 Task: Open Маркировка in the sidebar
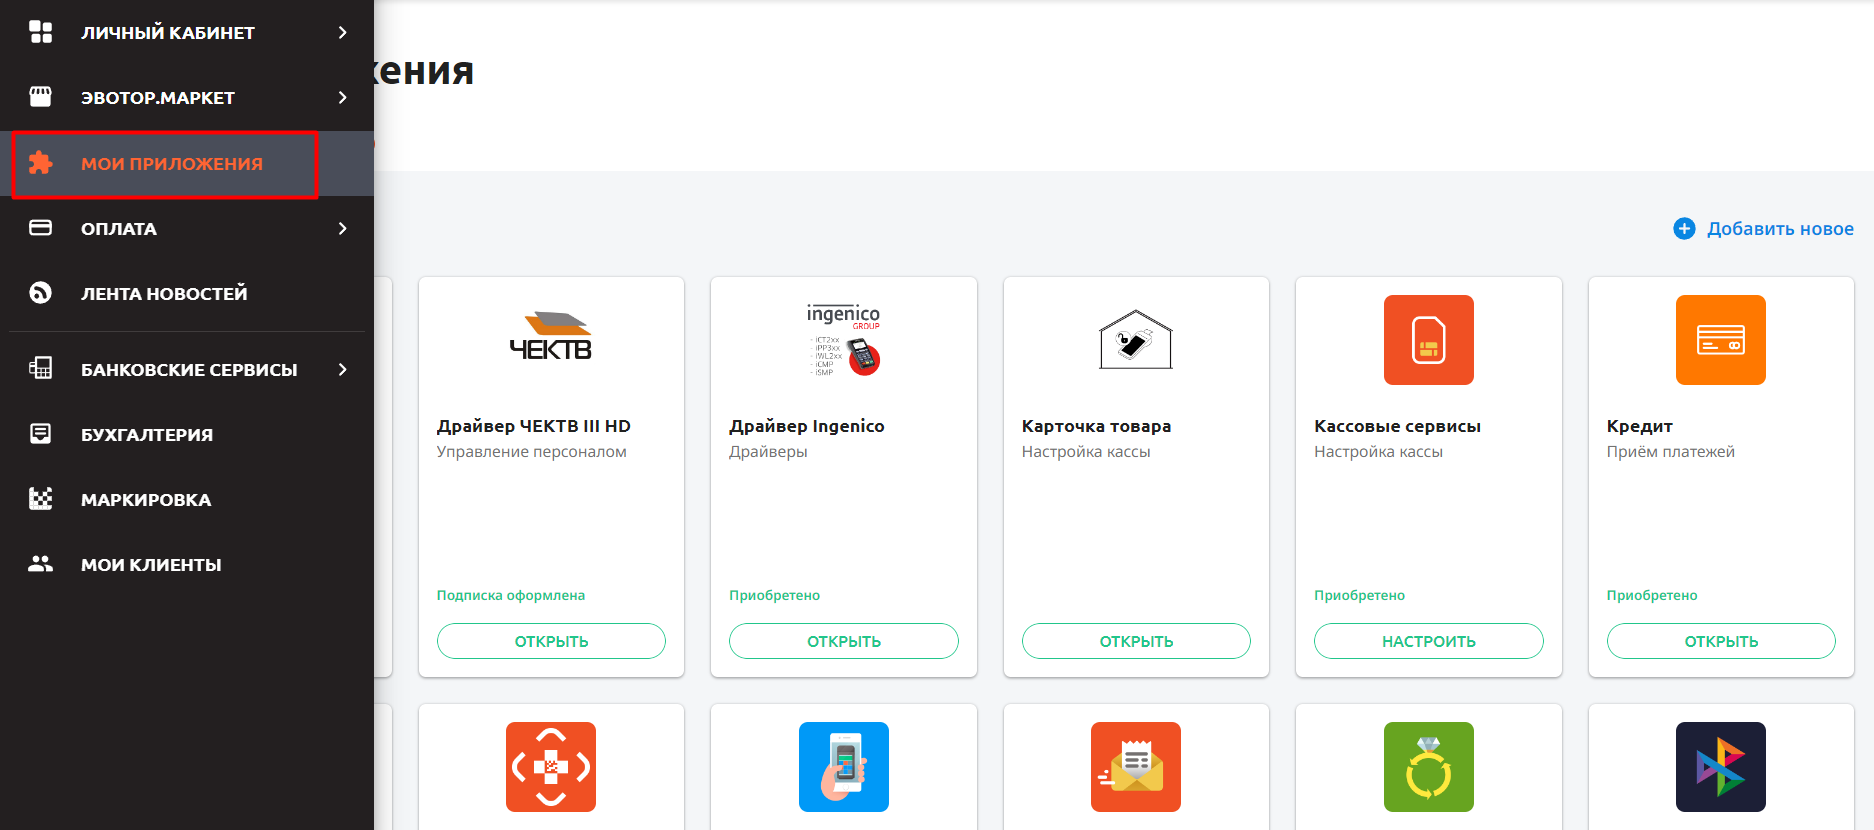[187, 499]
